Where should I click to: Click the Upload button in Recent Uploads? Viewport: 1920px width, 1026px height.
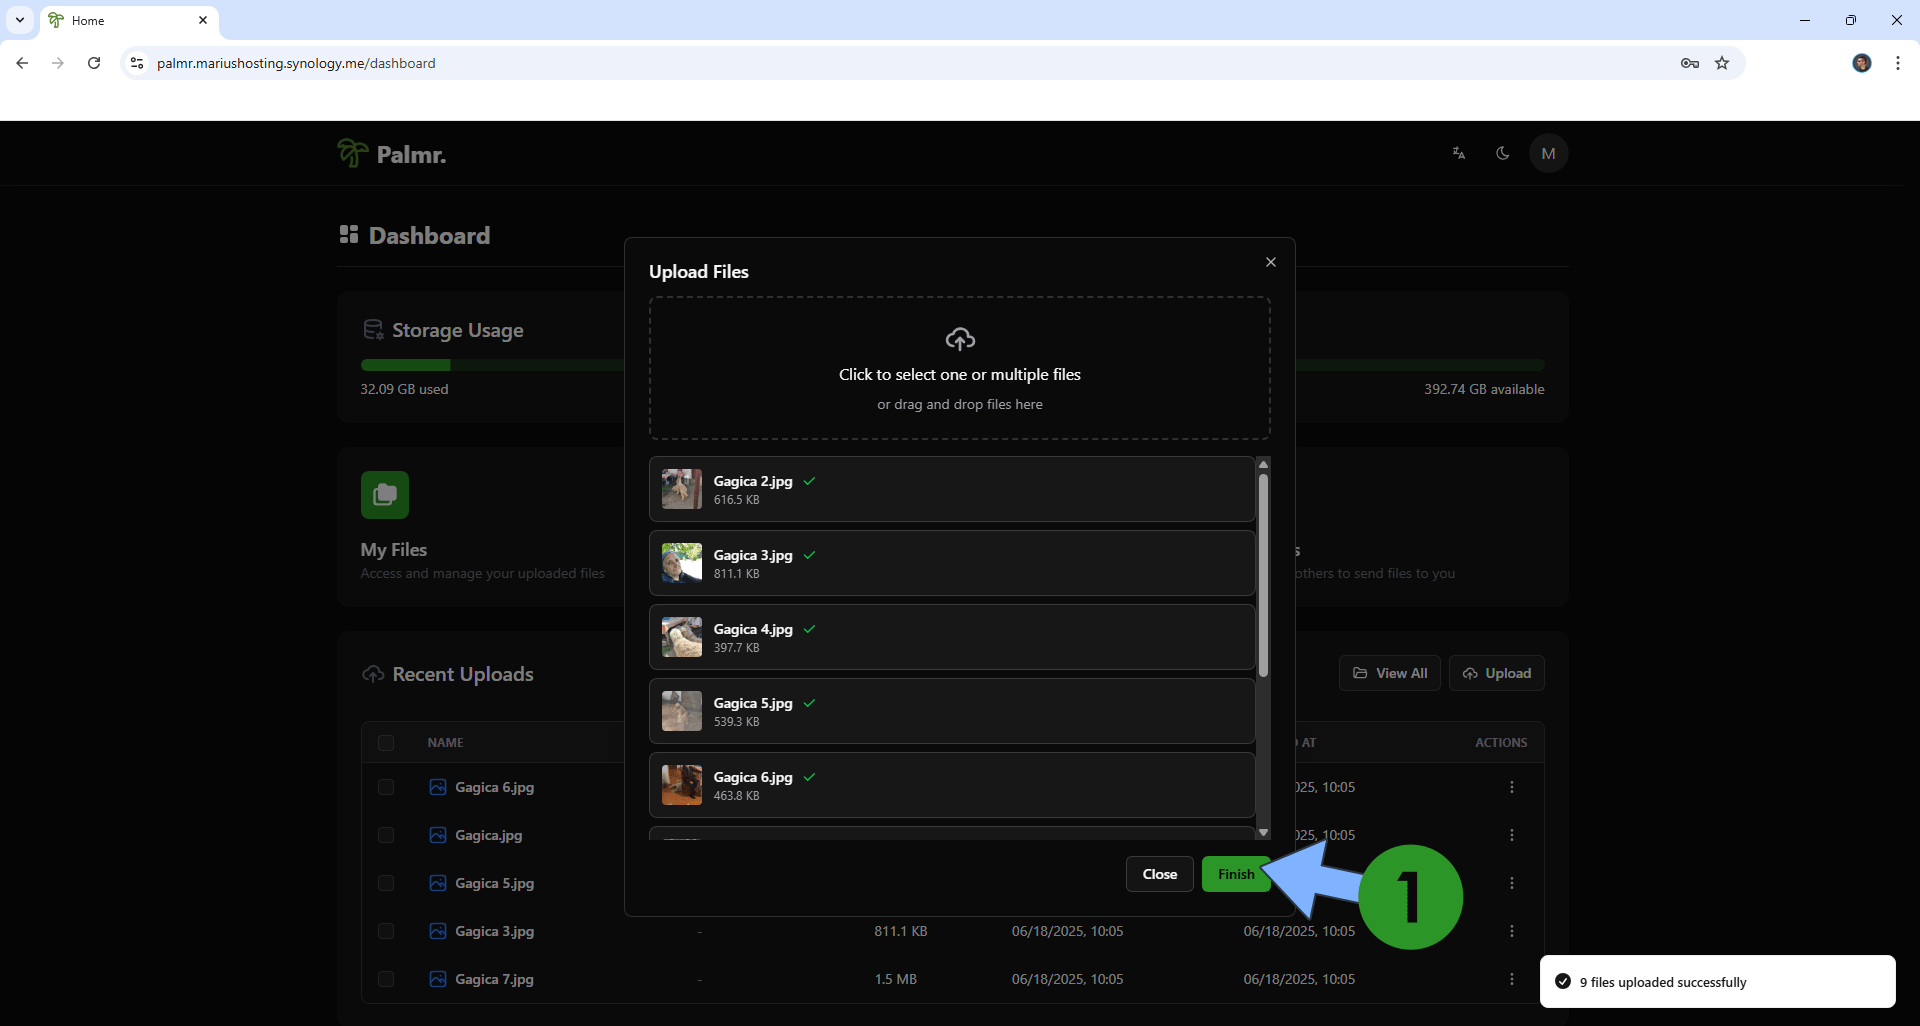(x=1497, y=673)
